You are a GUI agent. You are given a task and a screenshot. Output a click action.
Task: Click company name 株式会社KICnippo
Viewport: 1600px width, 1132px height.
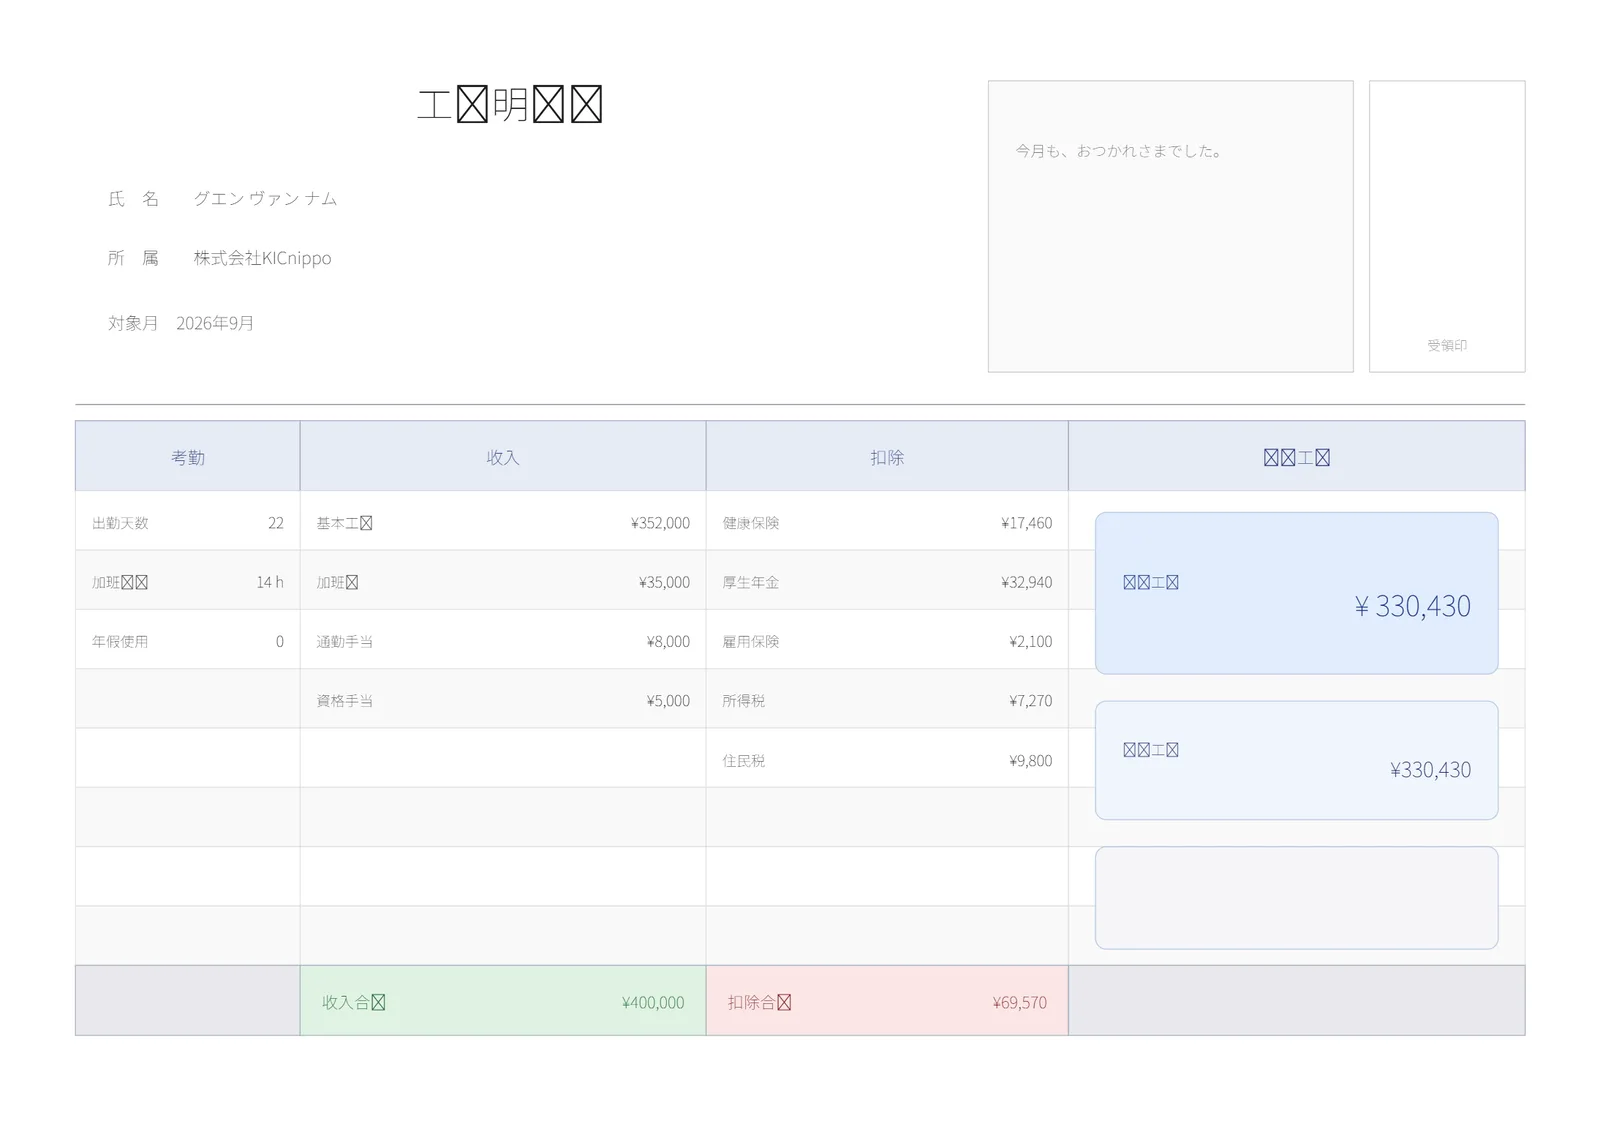[x=262, y=258]
